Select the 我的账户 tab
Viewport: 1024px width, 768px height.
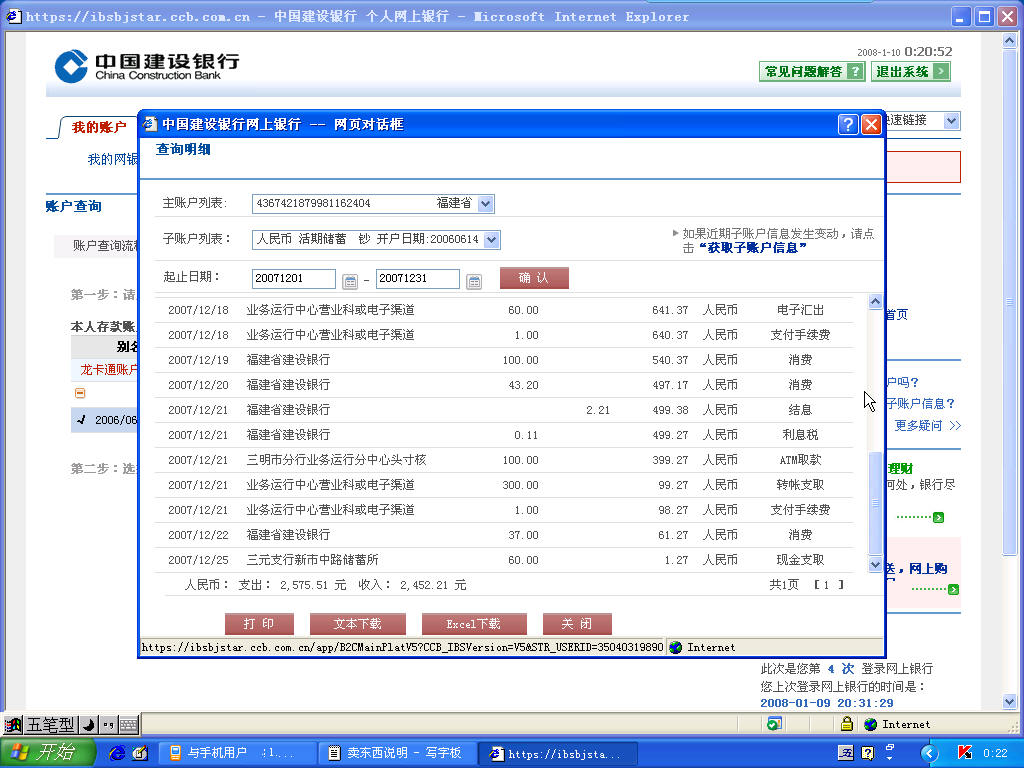tap(99, 127)
